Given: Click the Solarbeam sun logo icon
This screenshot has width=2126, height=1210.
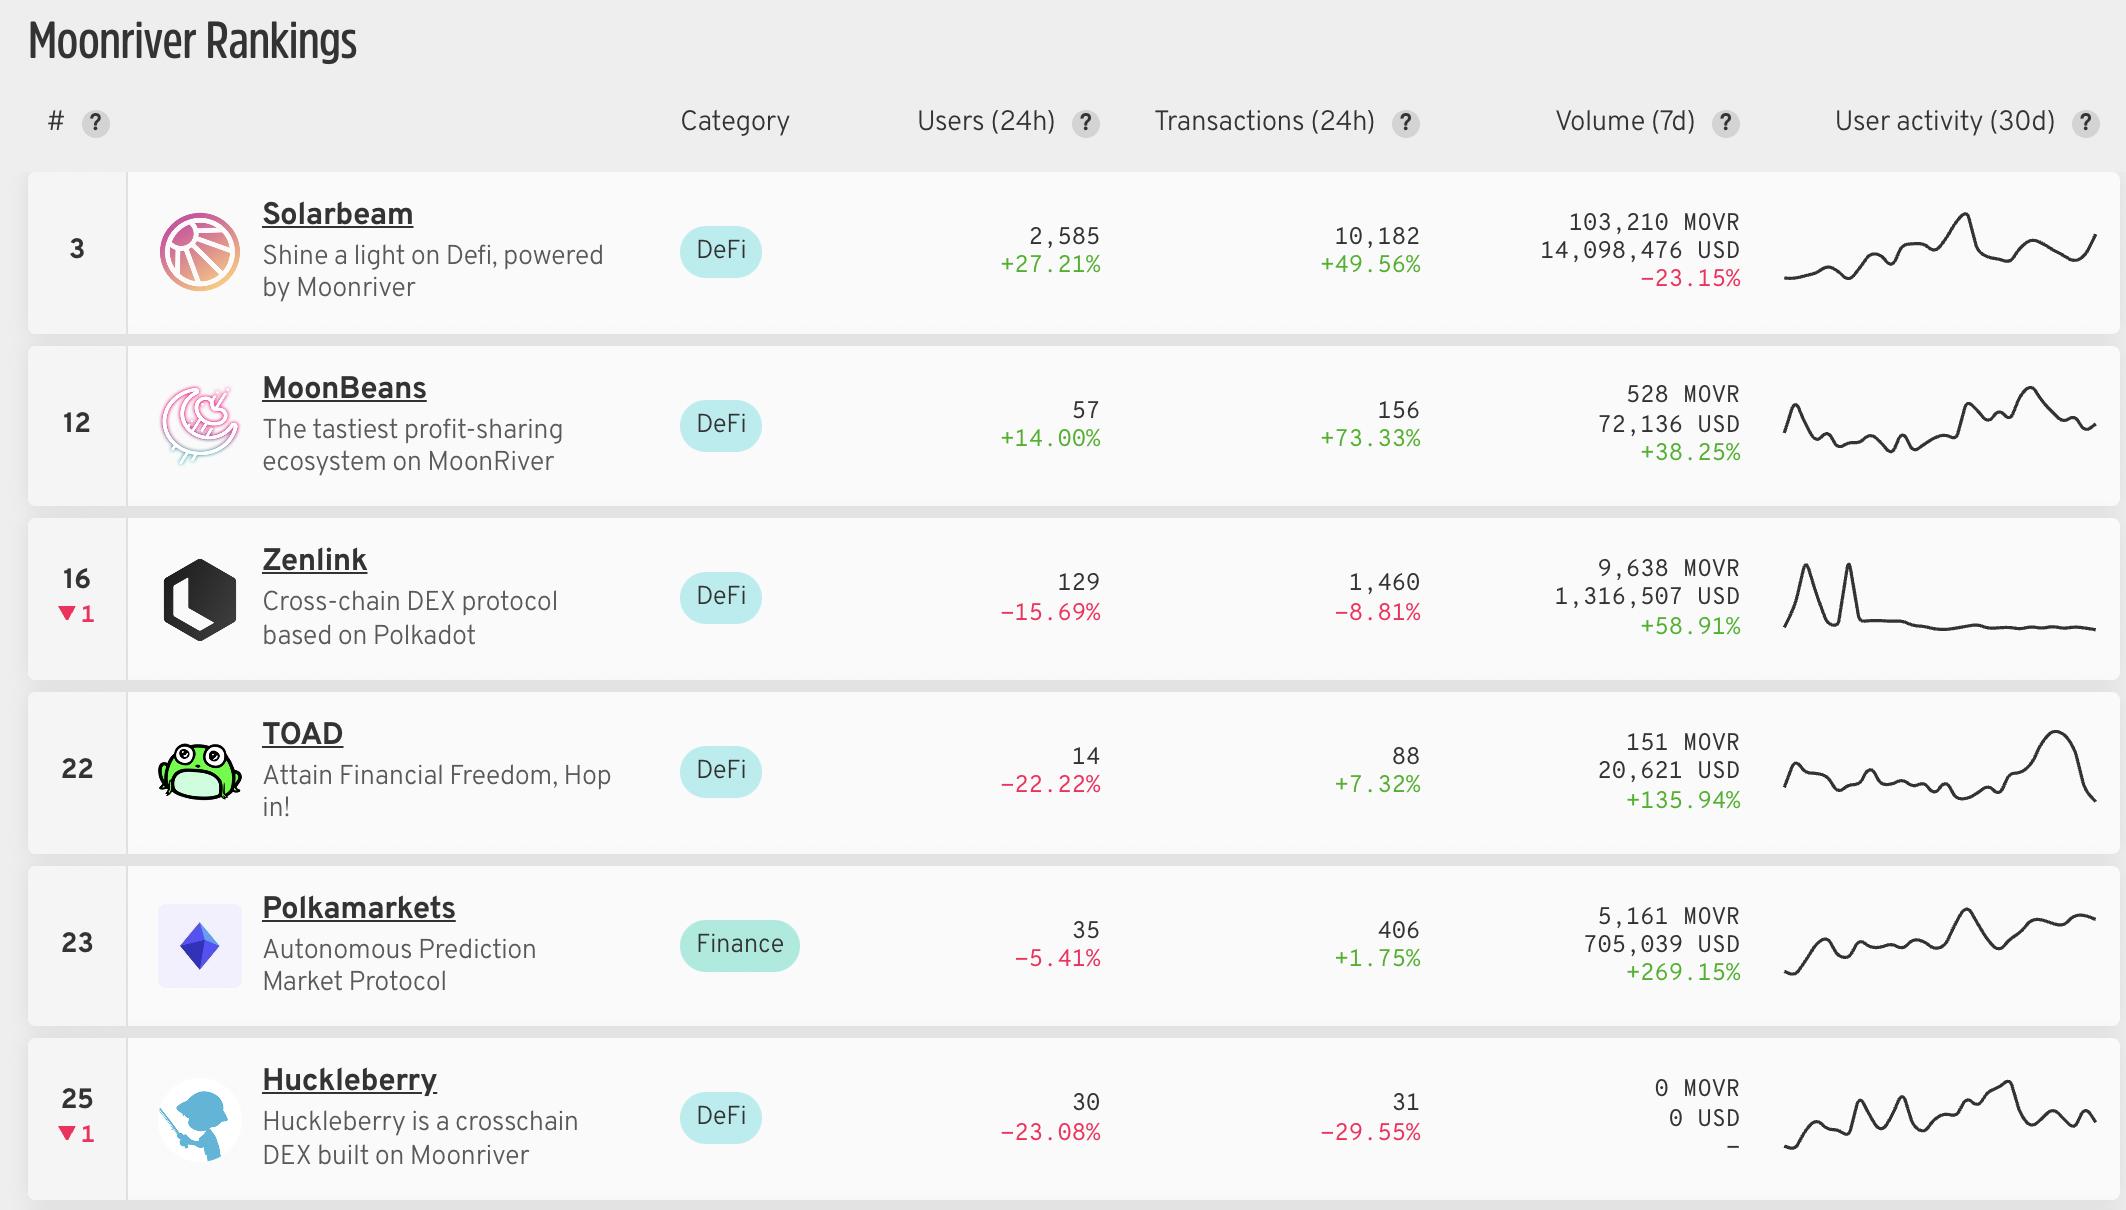Looking at the screenshot, I should 200,252.
